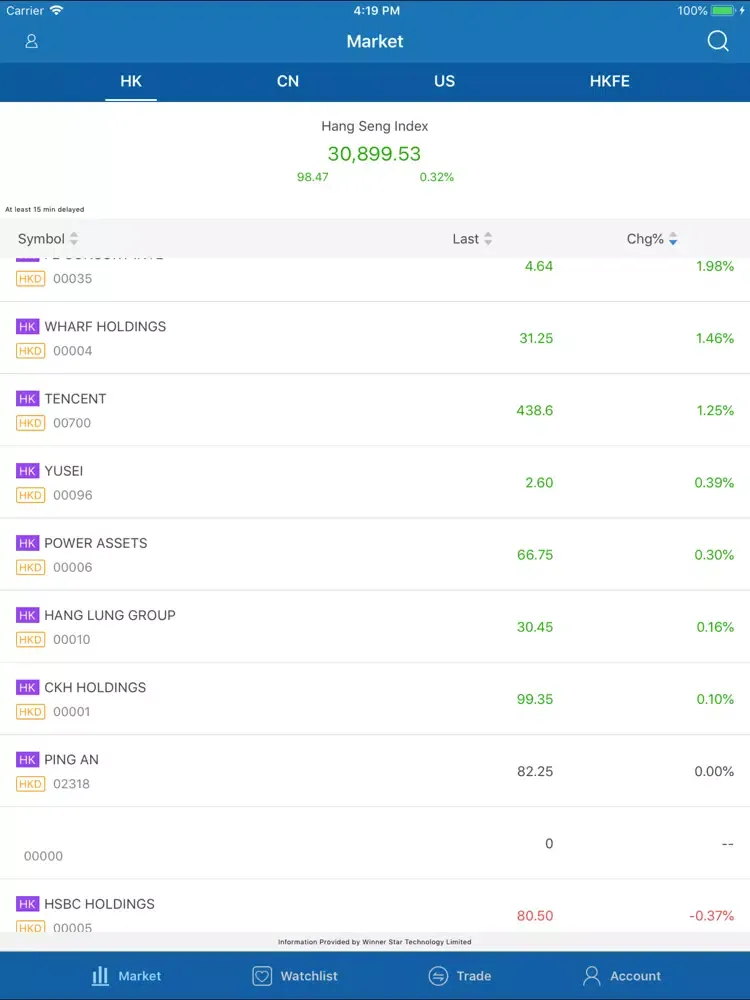750x1000 pixels.
Task: Select the empty 00000 symbol row
Action: click(375, 843)
